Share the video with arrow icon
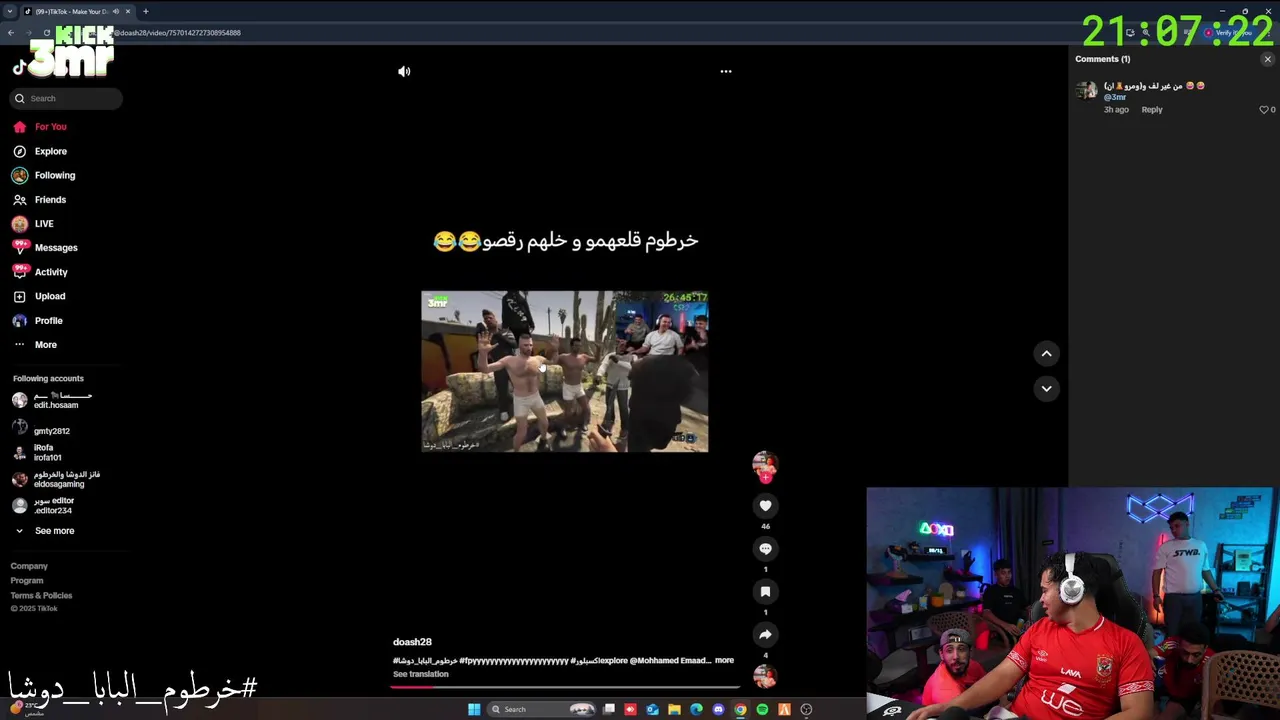This screenshot has width=1280, height=720. click(765, 635)
